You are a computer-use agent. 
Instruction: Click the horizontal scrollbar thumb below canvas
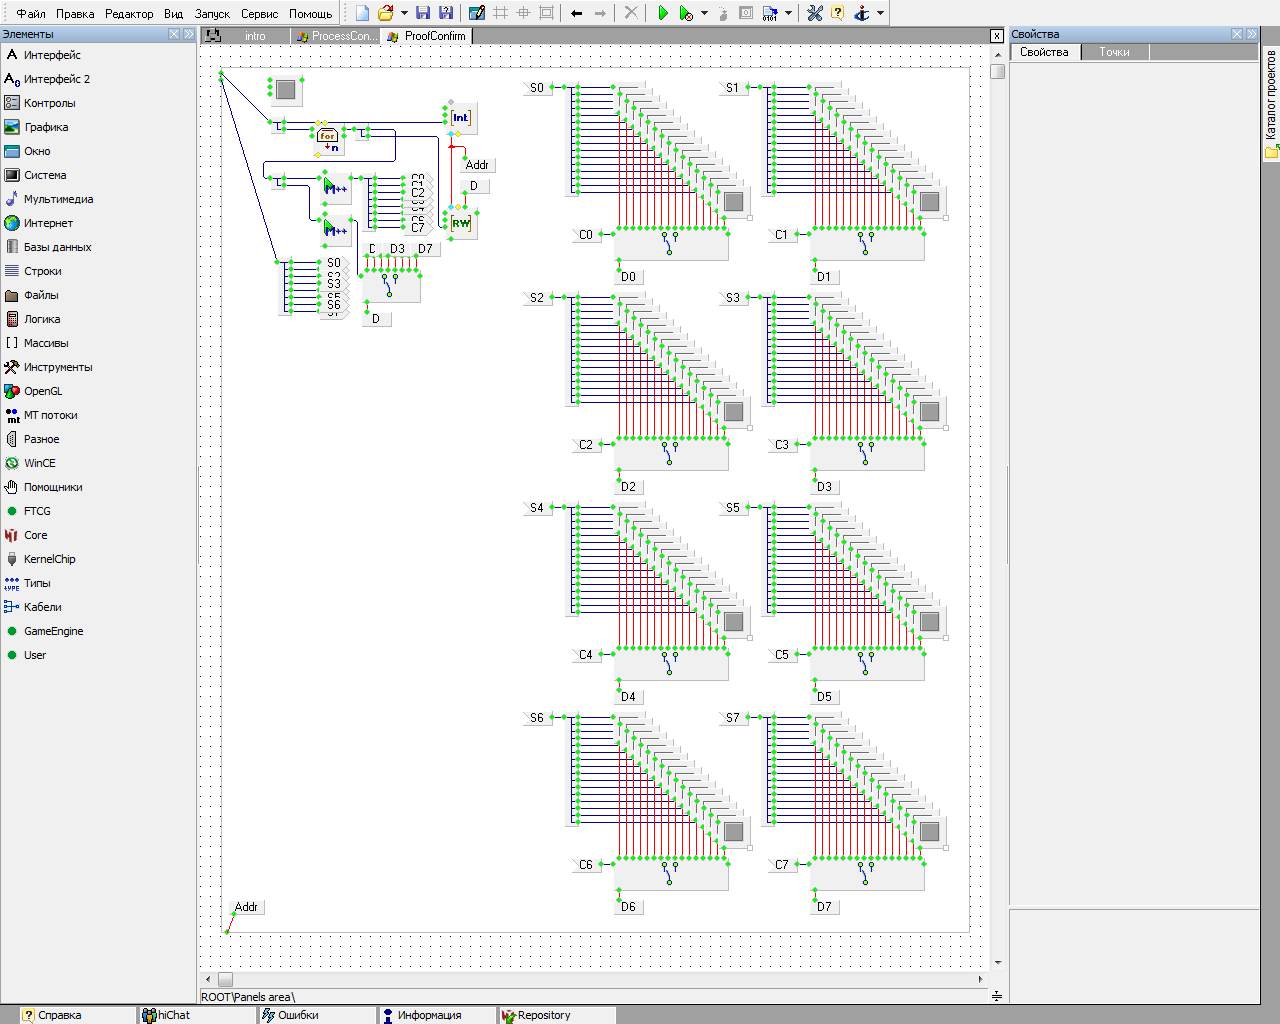[x=225, y=980]
